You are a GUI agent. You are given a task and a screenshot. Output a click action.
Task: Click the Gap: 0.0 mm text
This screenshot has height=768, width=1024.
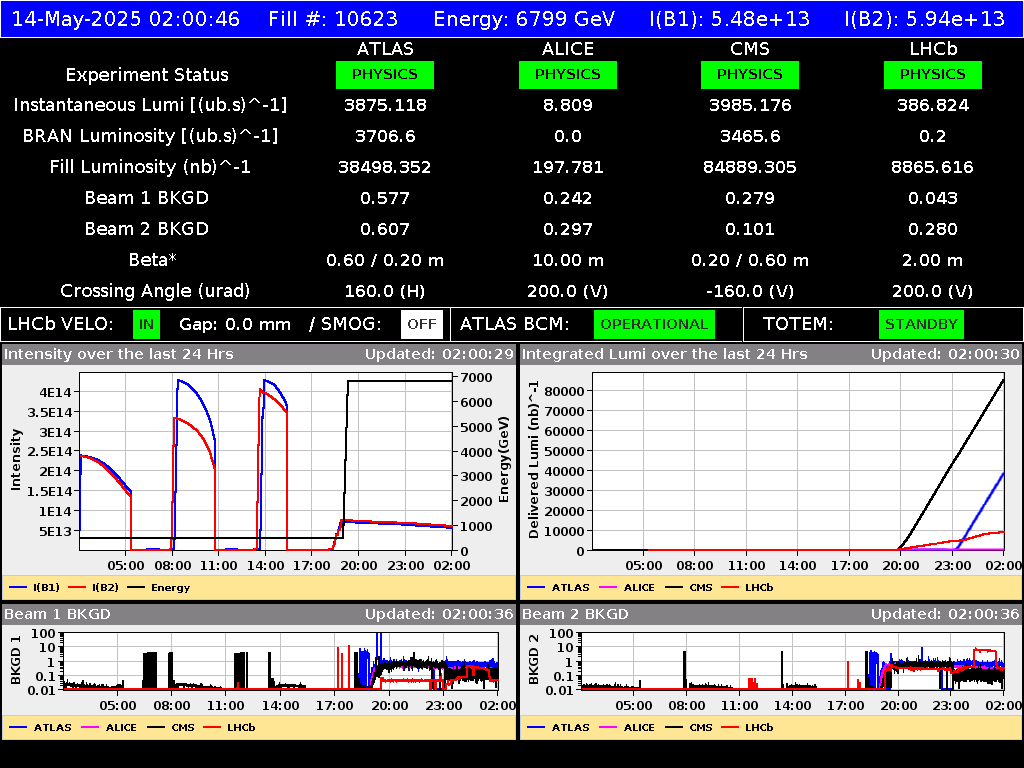click(234, 325)
